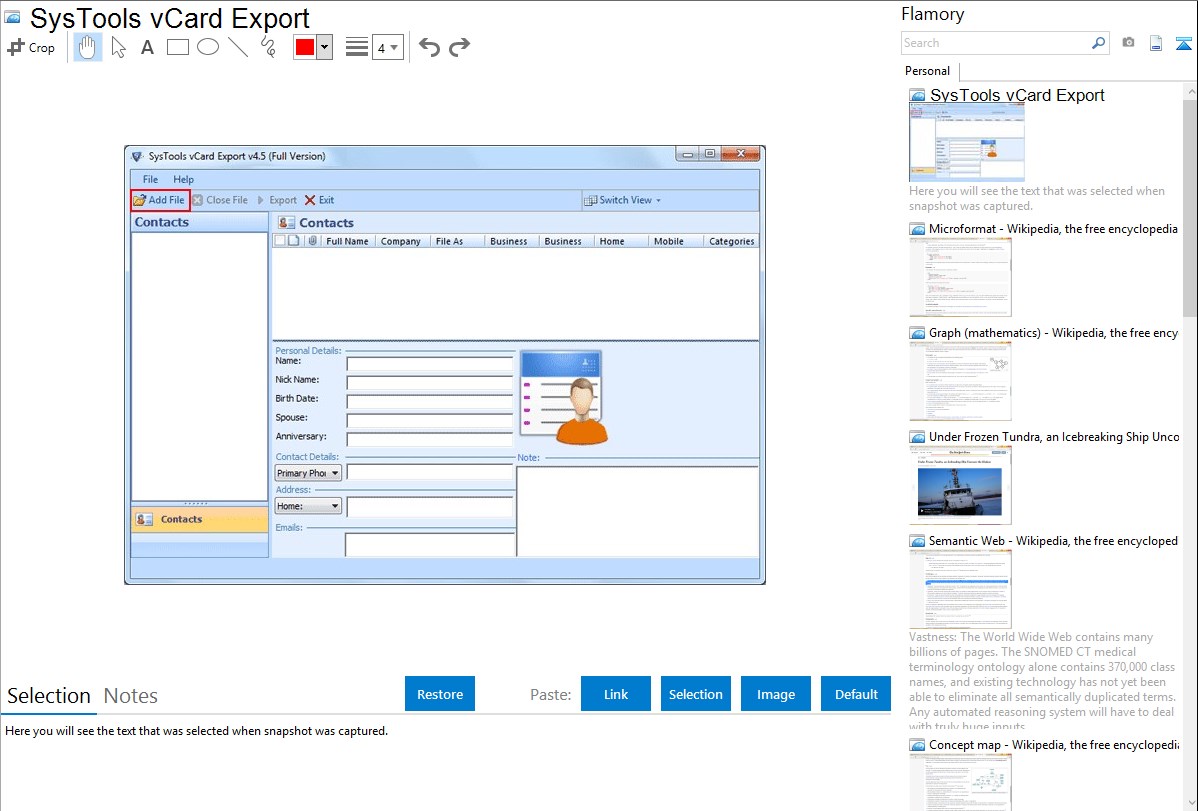The width and height of the screenshot is (1198, 811).
Task: Open the File menu in SysTools
Action: coord(151,179)
